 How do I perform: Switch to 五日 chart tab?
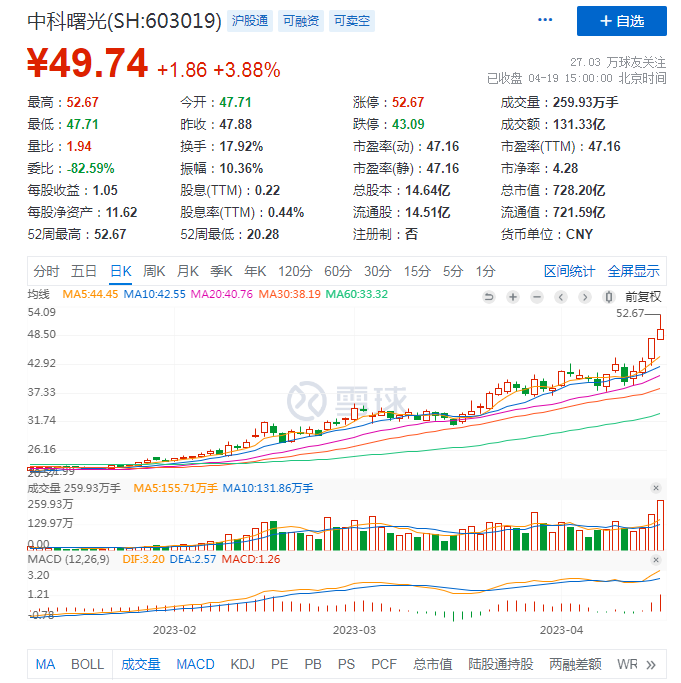pyautogui.click(x=84, y=271)
